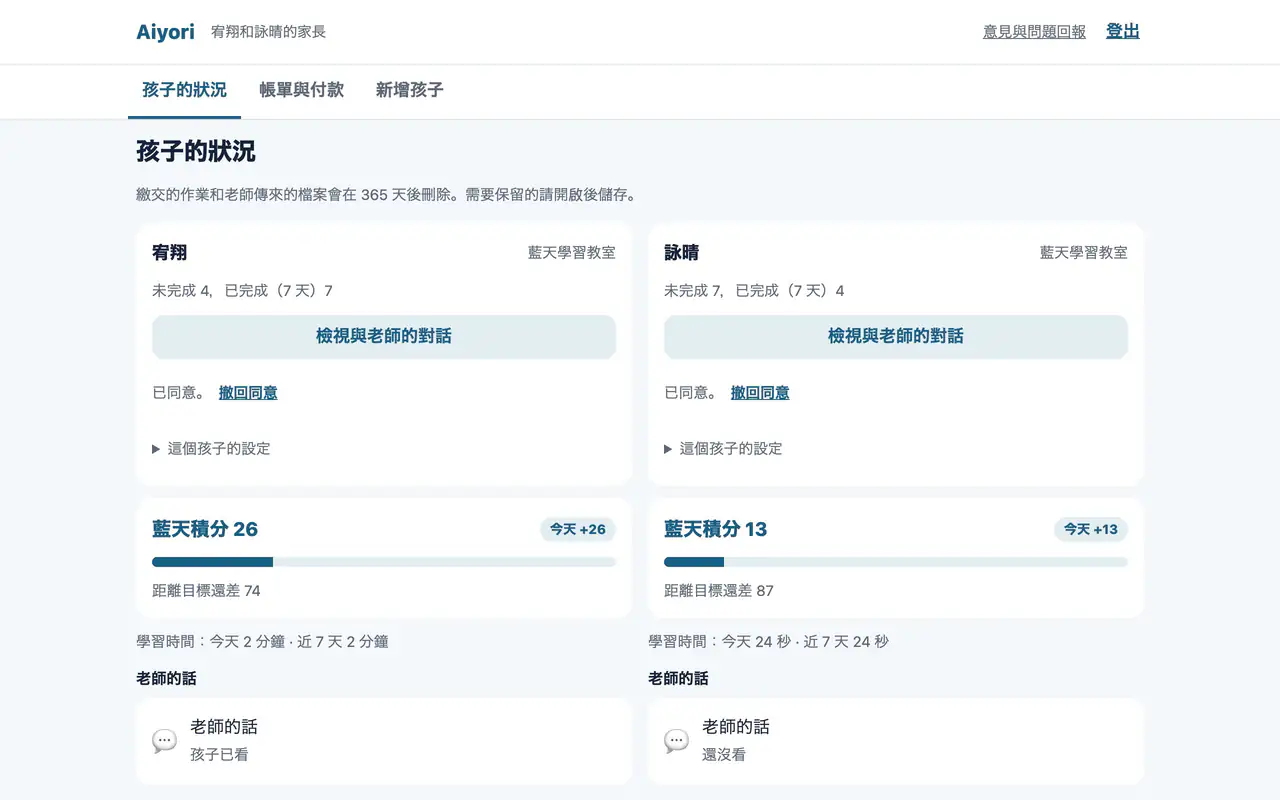Withdraw consent via 撤回同意 for 詠晴
Image resolution: width=1280 pixels, height=800 pixels.
pos(760,393)
